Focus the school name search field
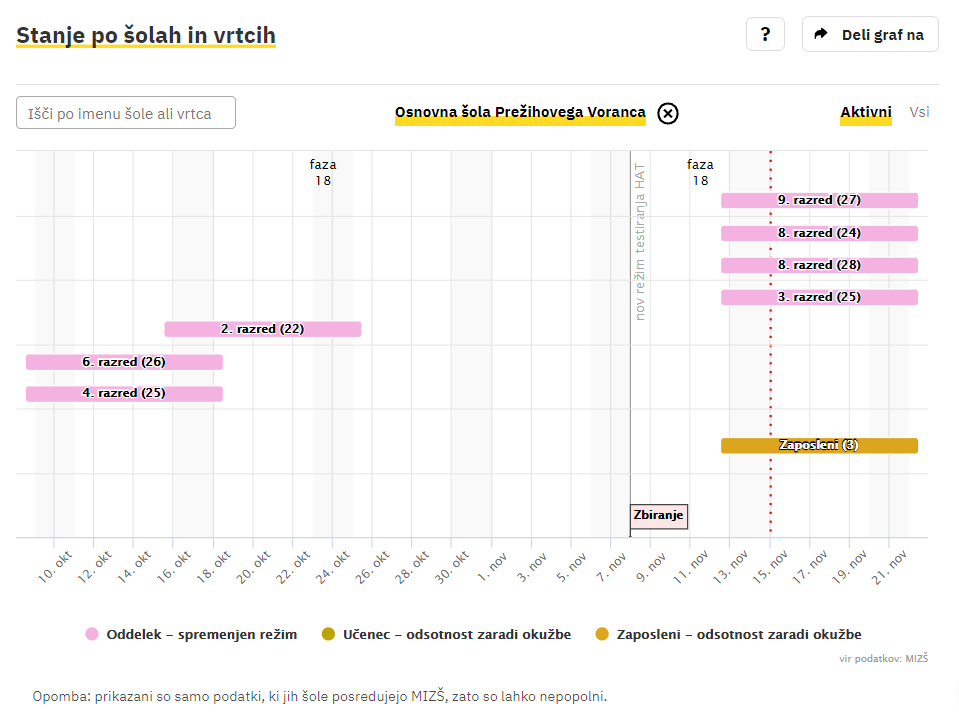Screen dimensions: 959x720 point(126,113)
